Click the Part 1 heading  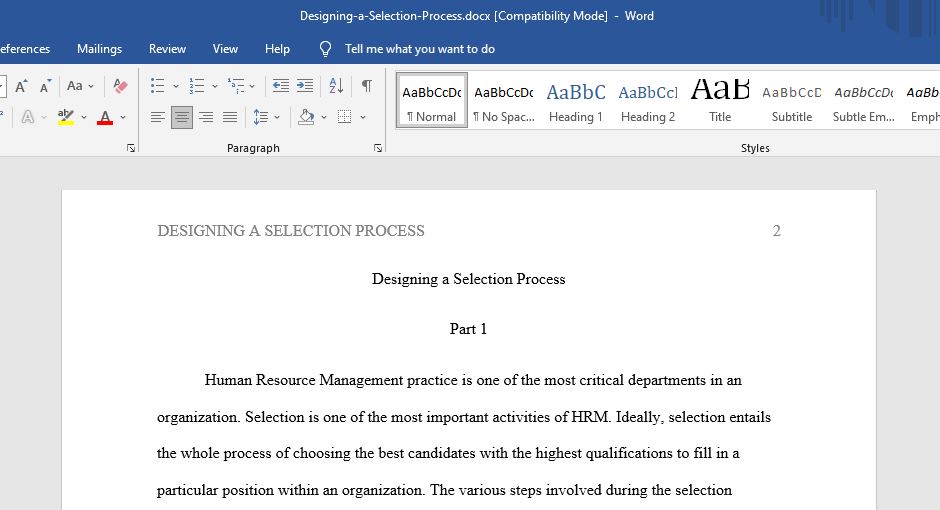(468, 329)
